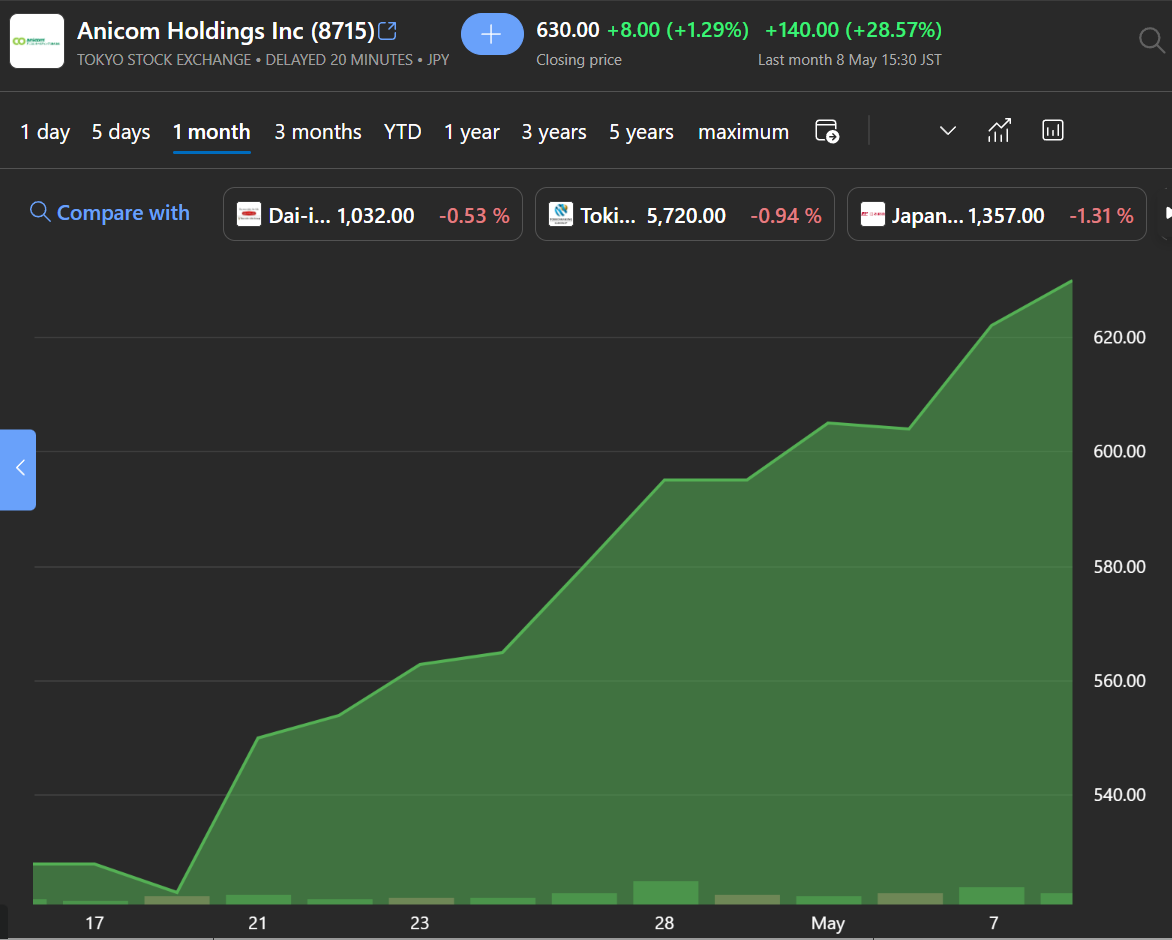Expand side panel with blue left-chevron tab
The height and width of the screenshot is (940, 1172).
tap(18, 469)
